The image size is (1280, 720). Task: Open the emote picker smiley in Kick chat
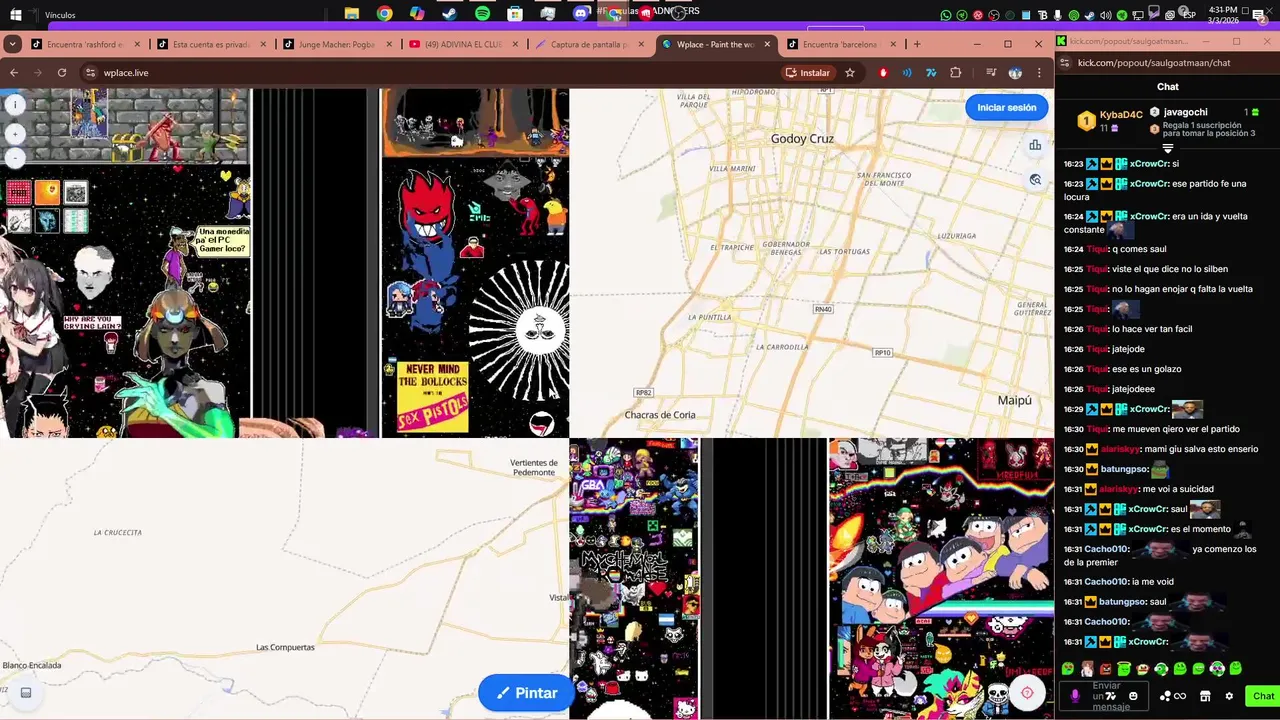[x=1133, y=696]
